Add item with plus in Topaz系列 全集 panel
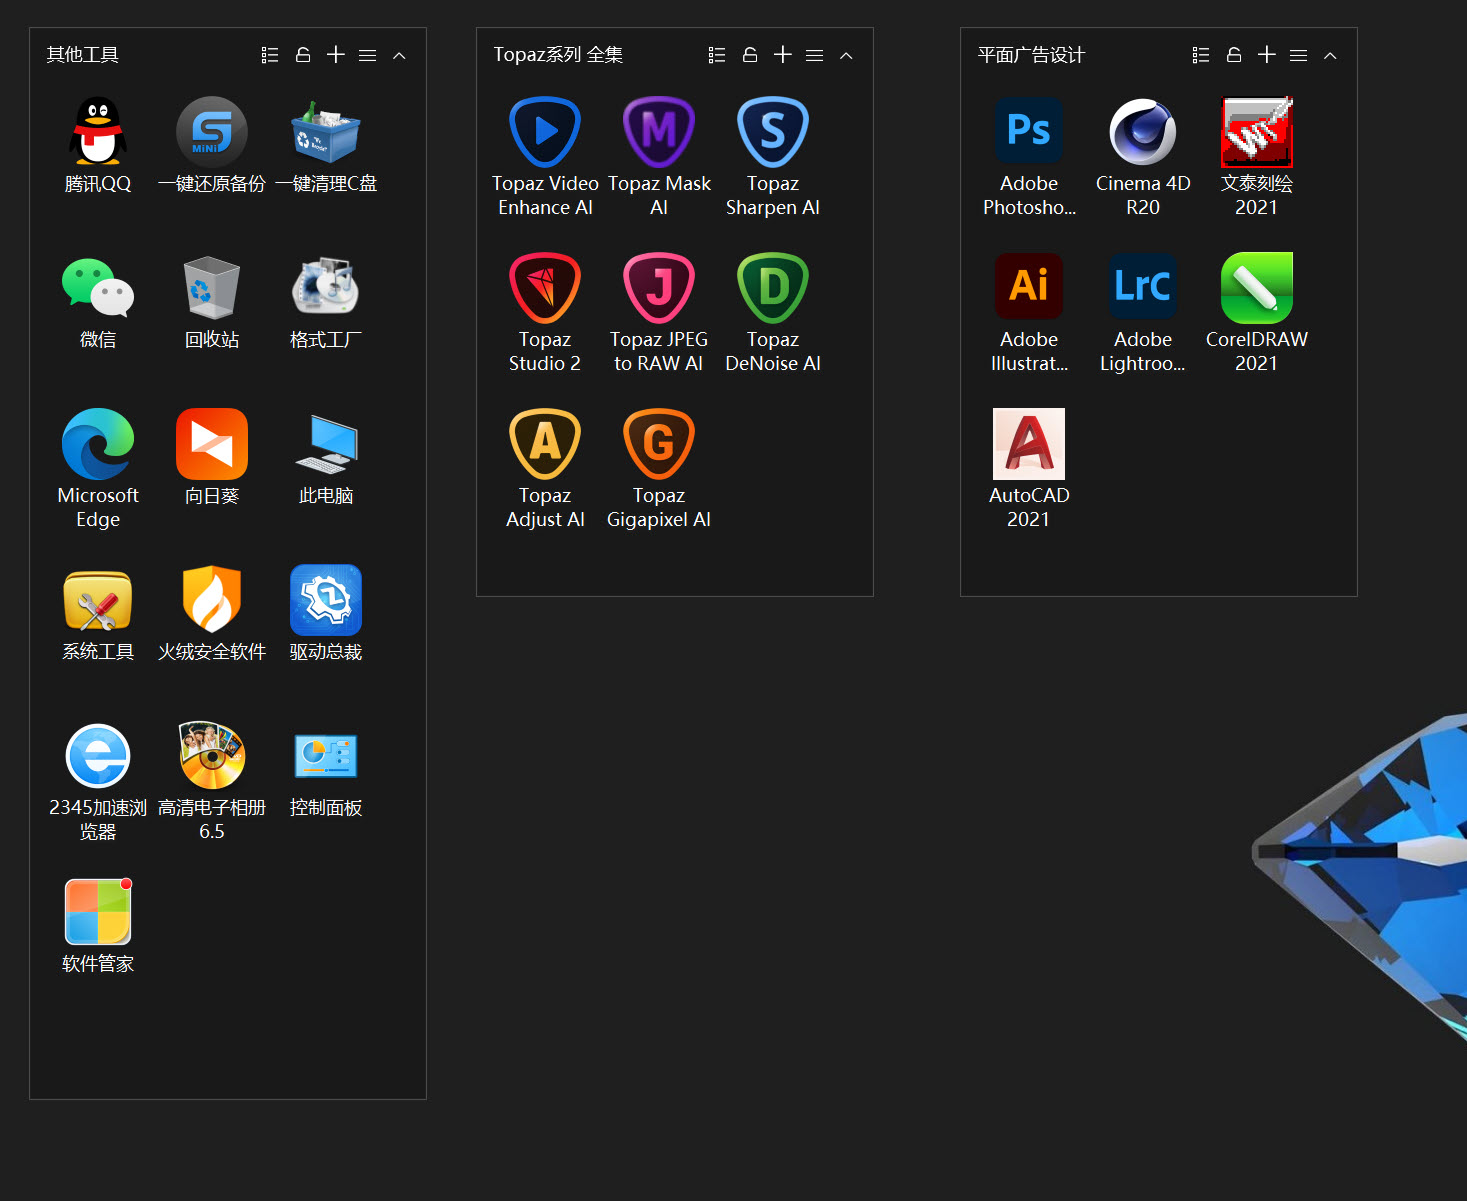1467x1201 pixels. pyautogui.click(x=783, y=54)
